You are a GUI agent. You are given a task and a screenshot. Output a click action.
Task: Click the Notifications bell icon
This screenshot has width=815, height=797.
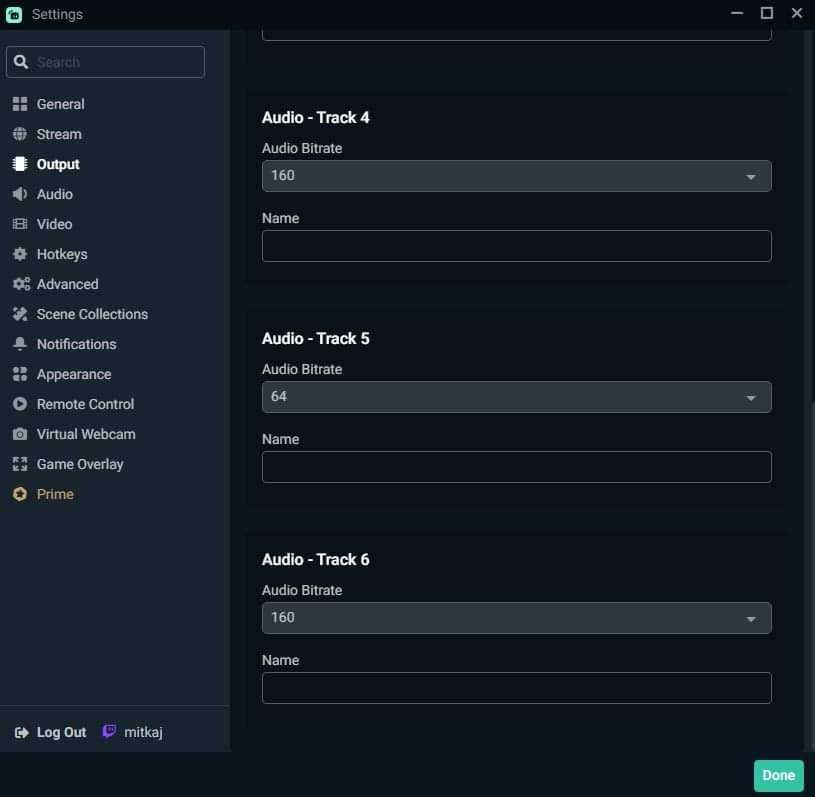[20, 344]
